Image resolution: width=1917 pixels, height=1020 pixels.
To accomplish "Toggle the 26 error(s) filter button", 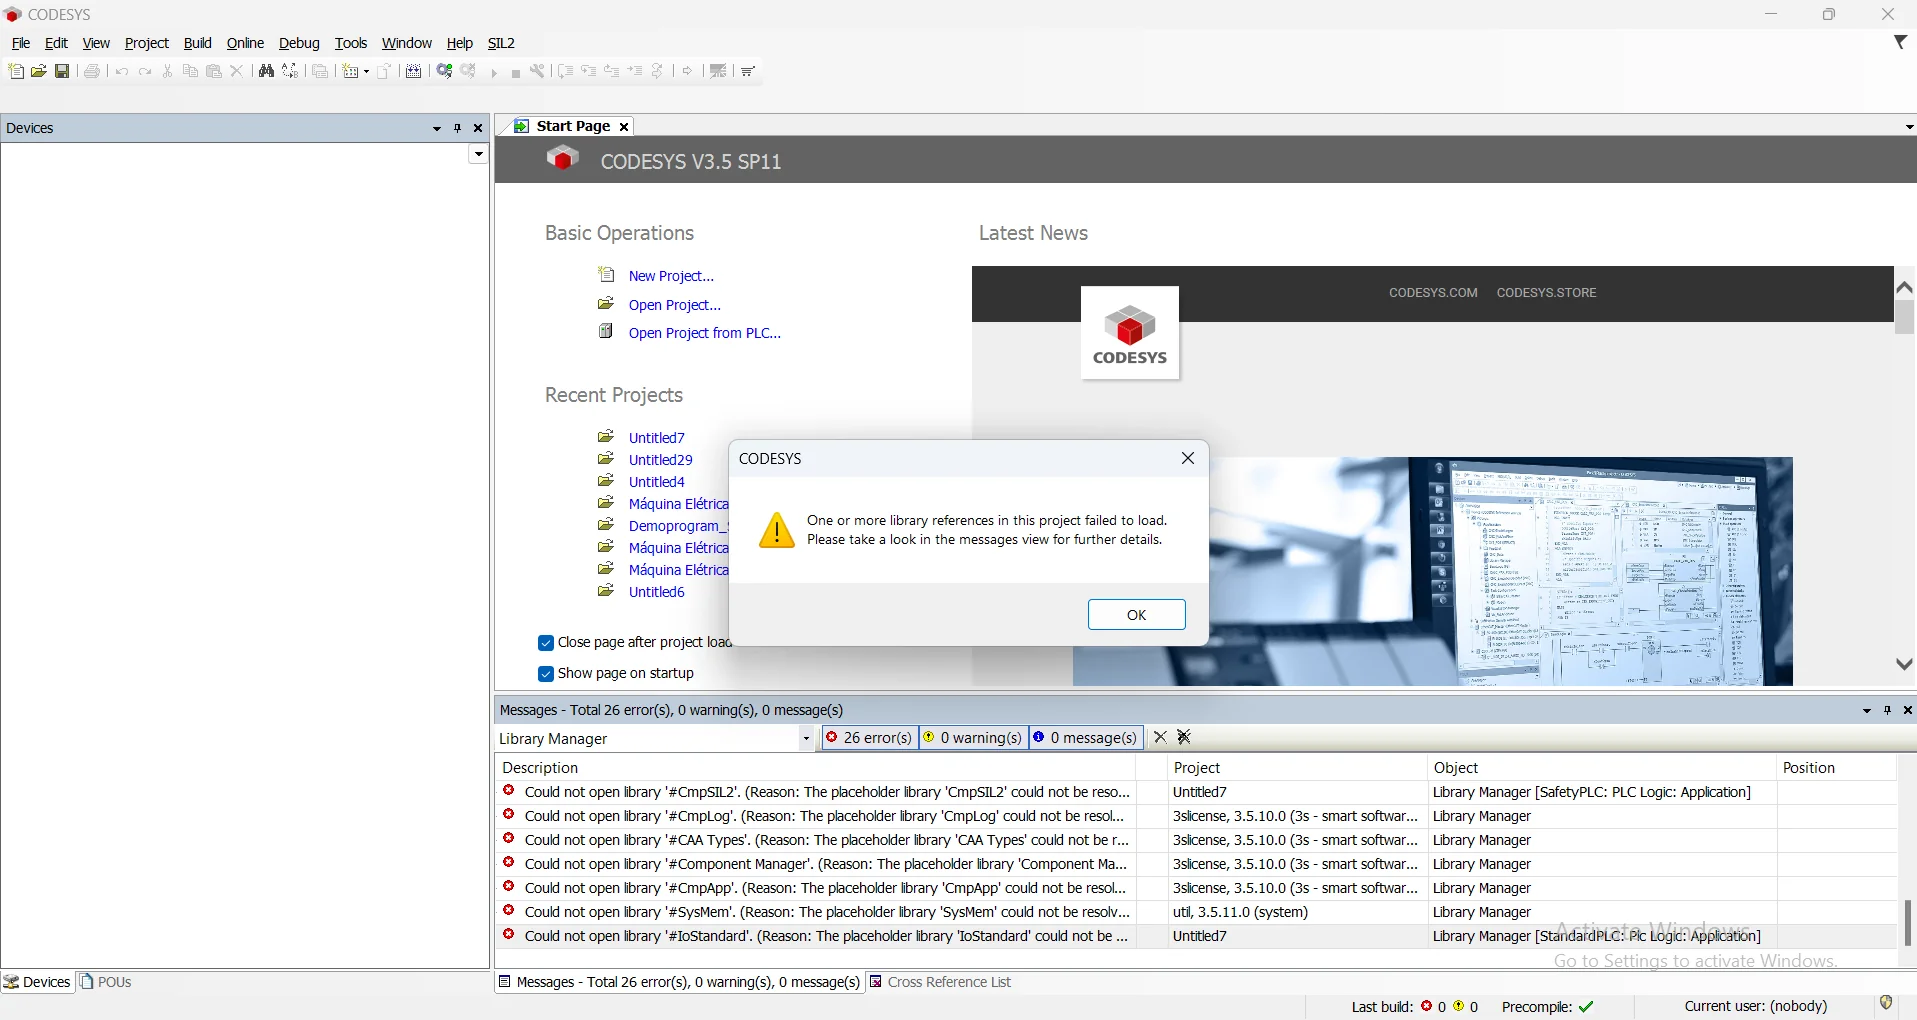I will pos(870,738).
